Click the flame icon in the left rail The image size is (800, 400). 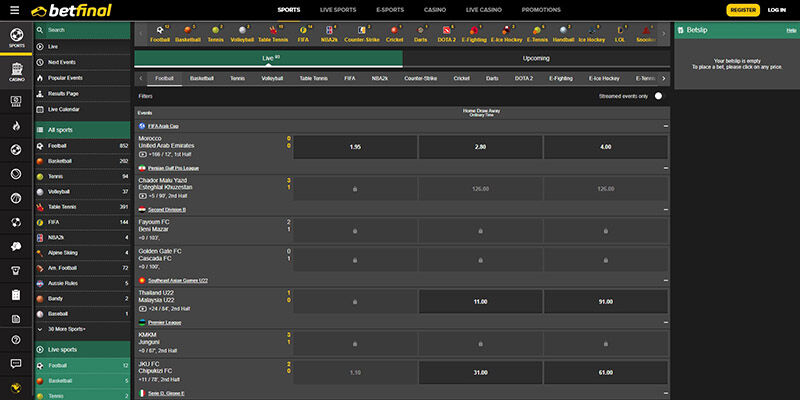pos(16,126)
